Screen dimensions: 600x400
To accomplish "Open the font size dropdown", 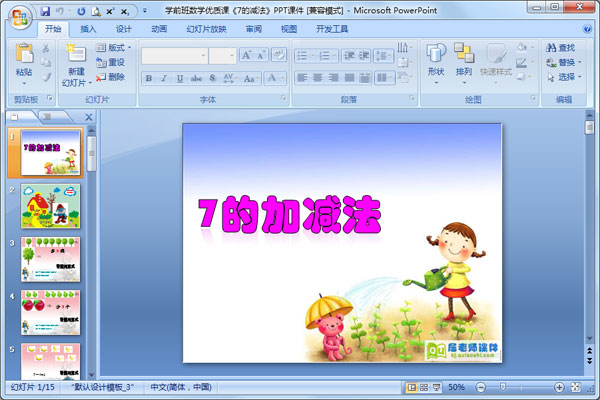I will tap(232, 56).
